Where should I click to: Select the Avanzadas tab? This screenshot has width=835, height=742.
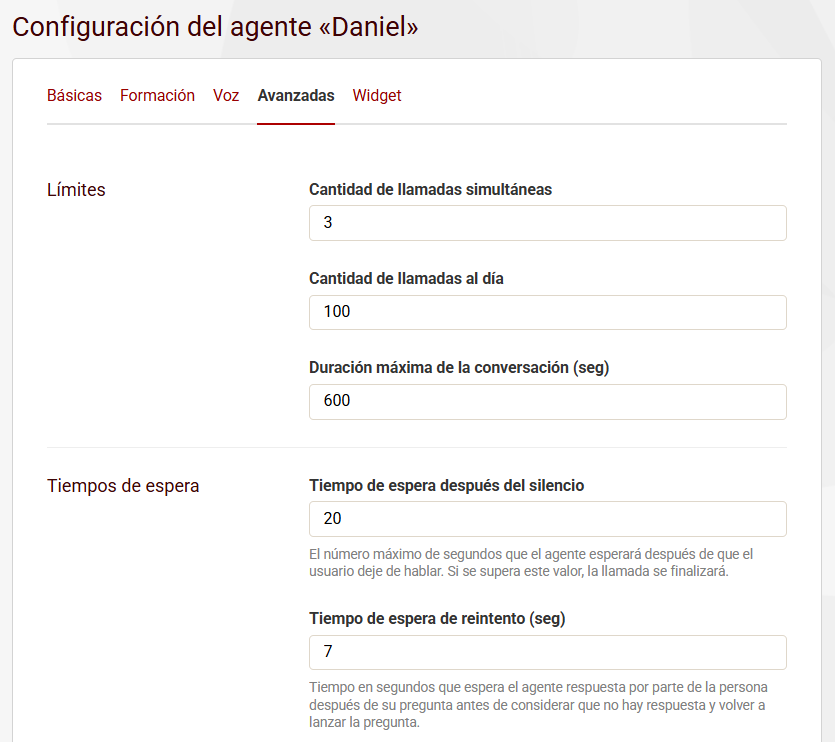[x=295, y=96]
